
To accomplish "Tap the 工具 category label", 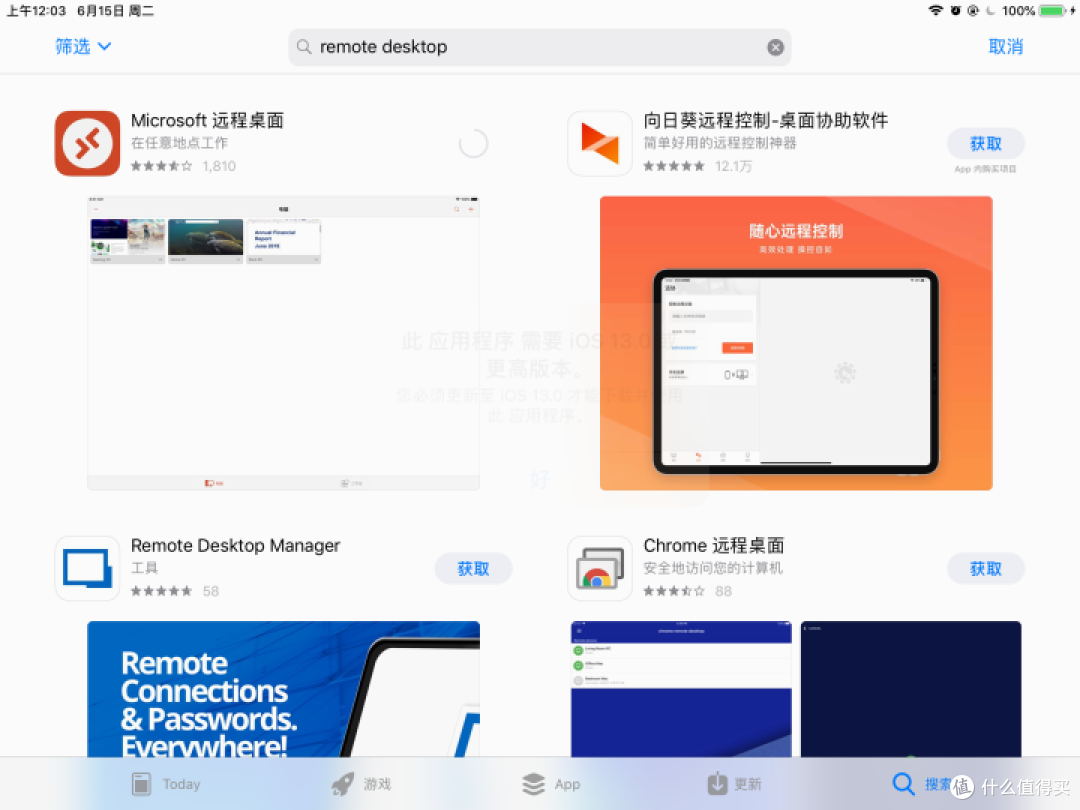I will (x=144, y=568).
